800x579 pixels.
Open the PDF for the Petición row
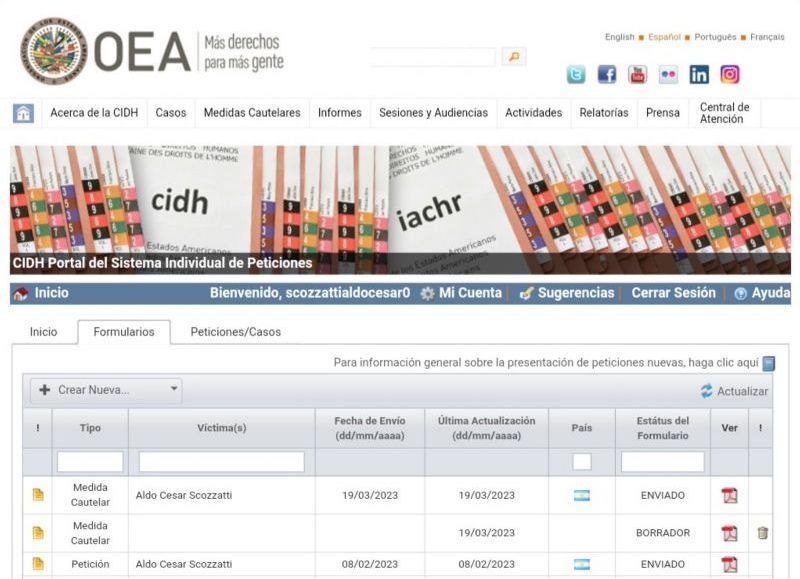pos(729,564)
